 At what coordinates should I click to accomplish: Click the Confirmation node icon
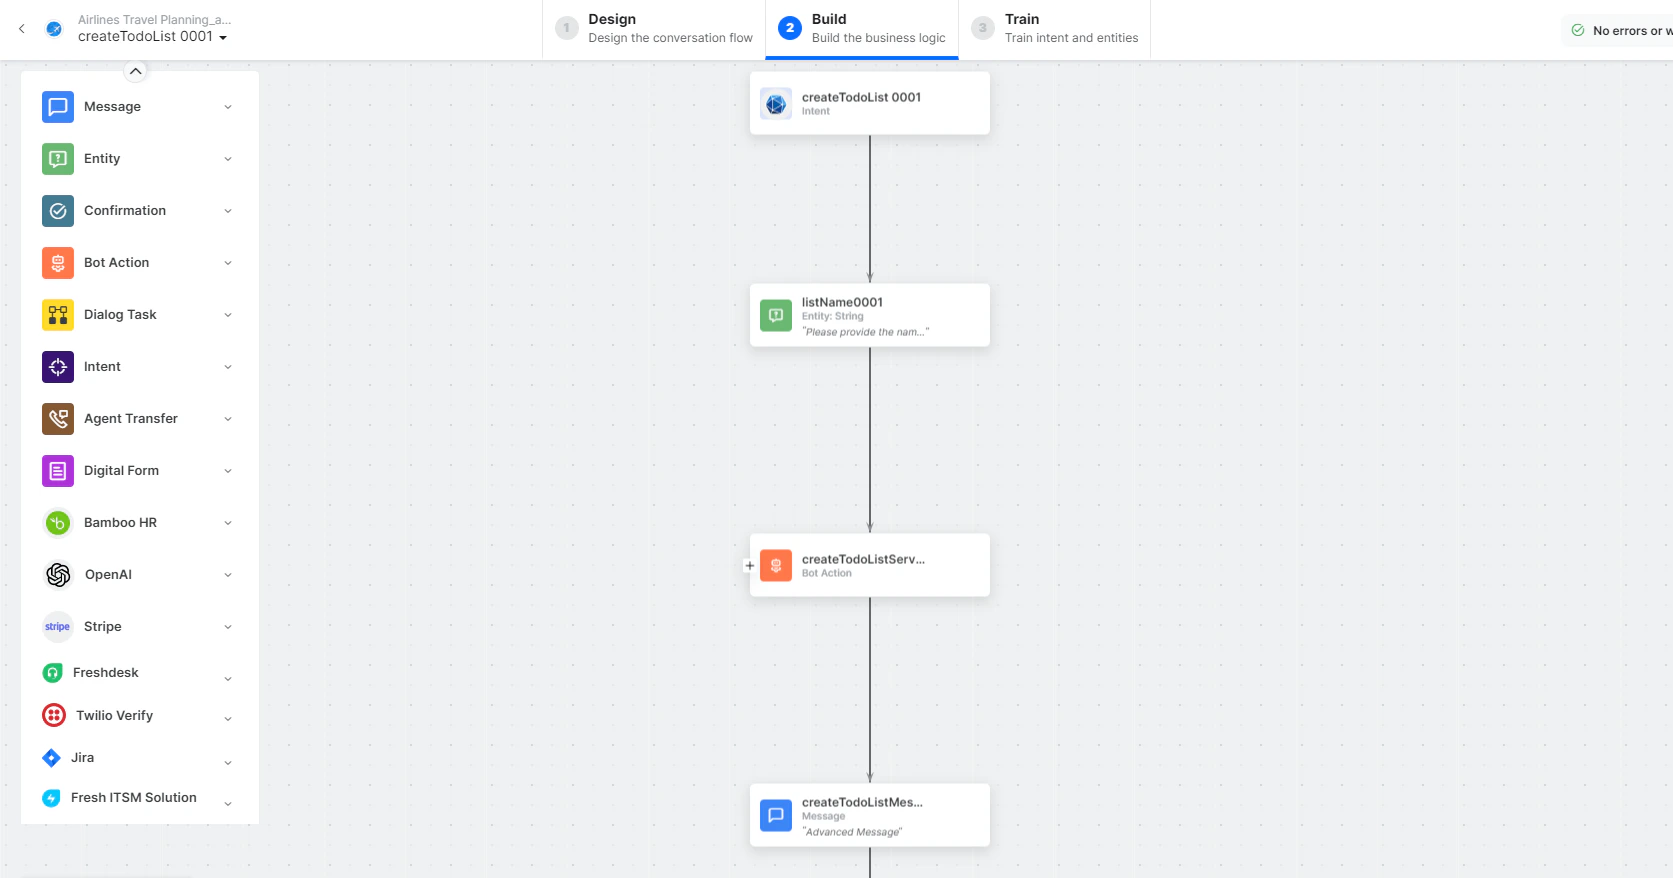click(57, 210)
